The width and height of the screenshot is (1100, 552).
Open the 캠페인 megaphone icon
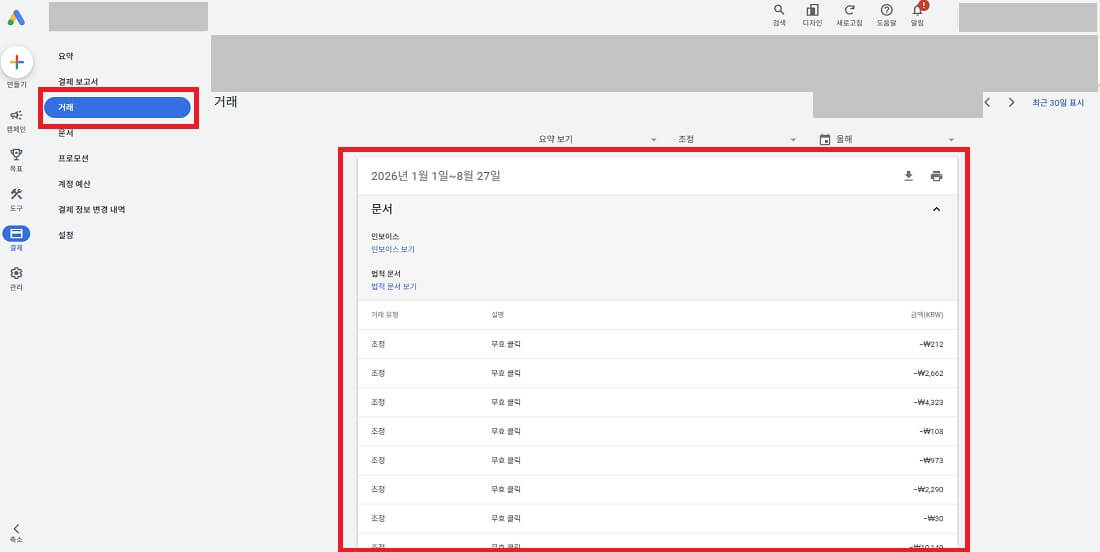(x=16, y=116)
